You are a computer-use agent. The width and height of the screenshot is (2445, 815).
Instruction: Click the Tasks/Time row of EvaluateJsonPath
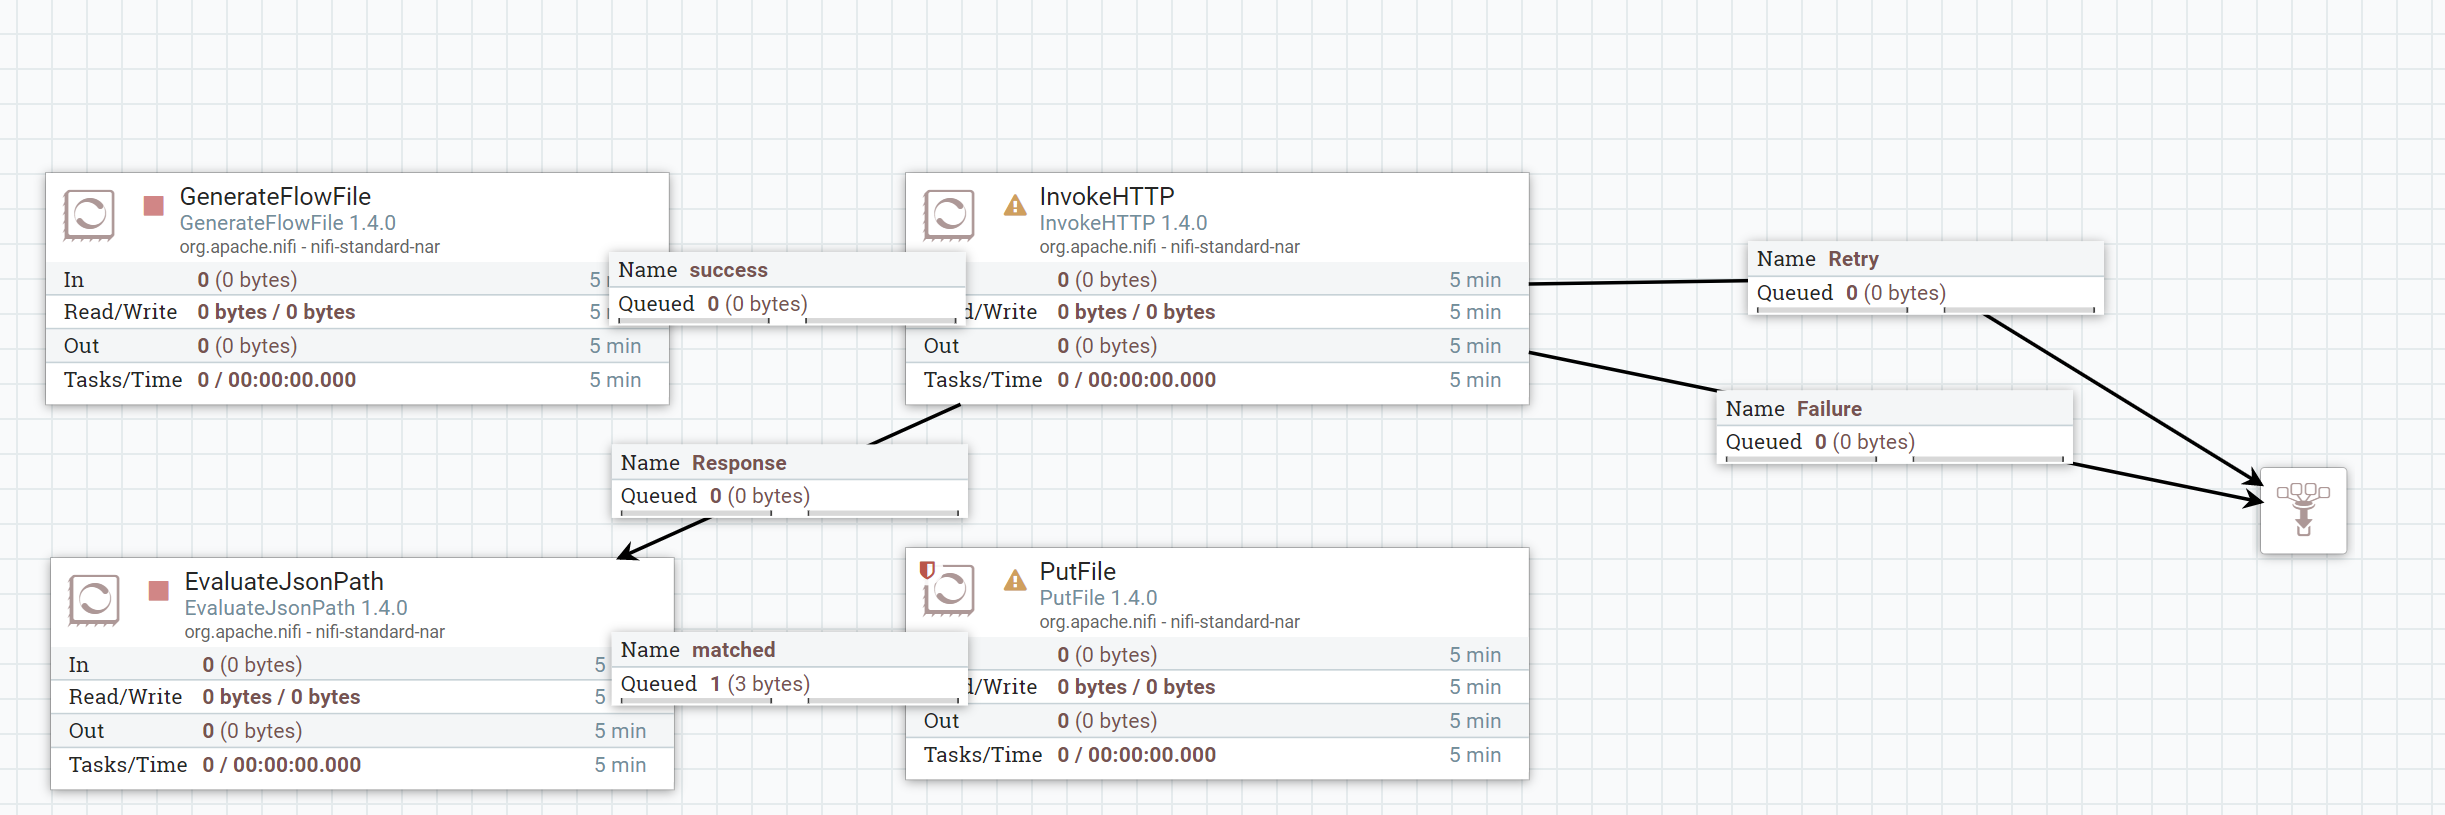coord(362,765)
